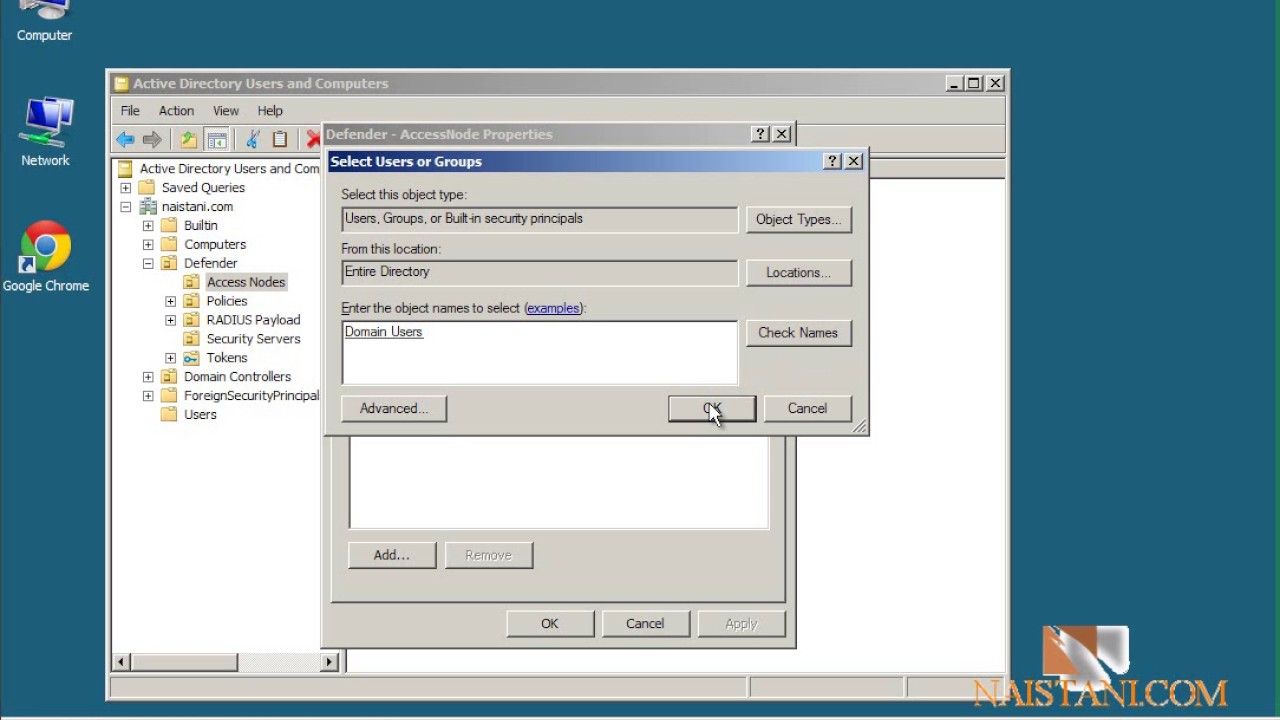1280x720 pixels.
Task: Confirm with OK in Select Users dialog
Action: coord(712,409)
